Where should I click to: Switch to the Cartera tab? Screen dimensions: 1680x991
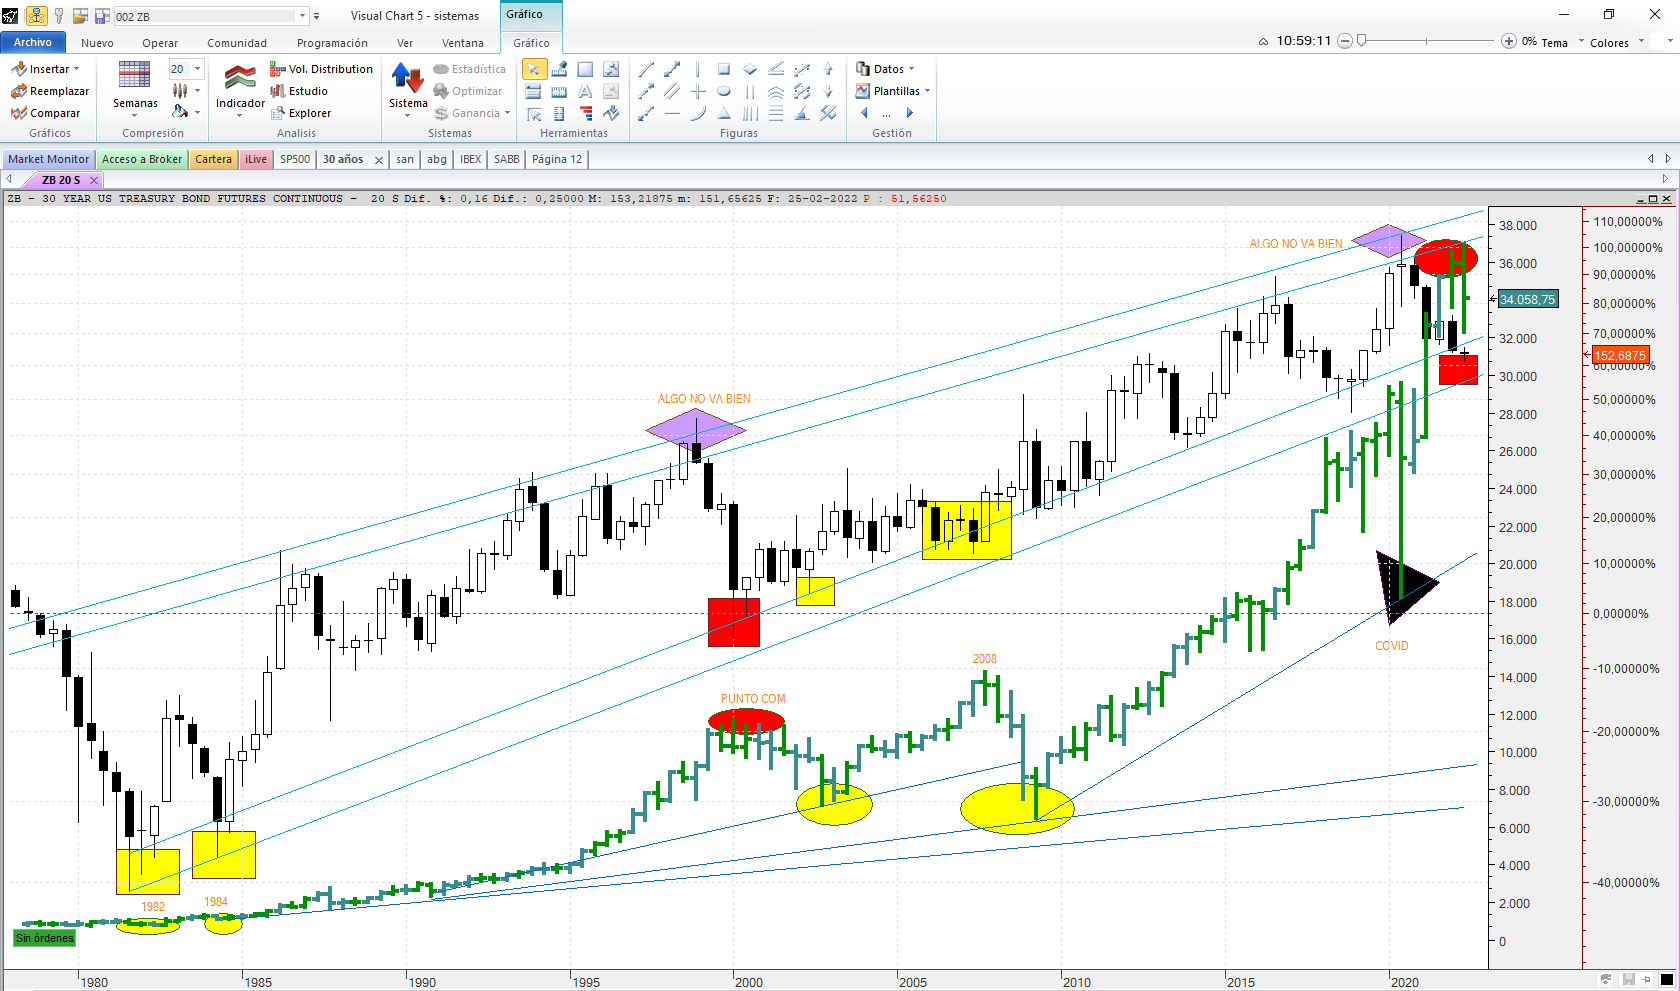(x=214, y=159)
